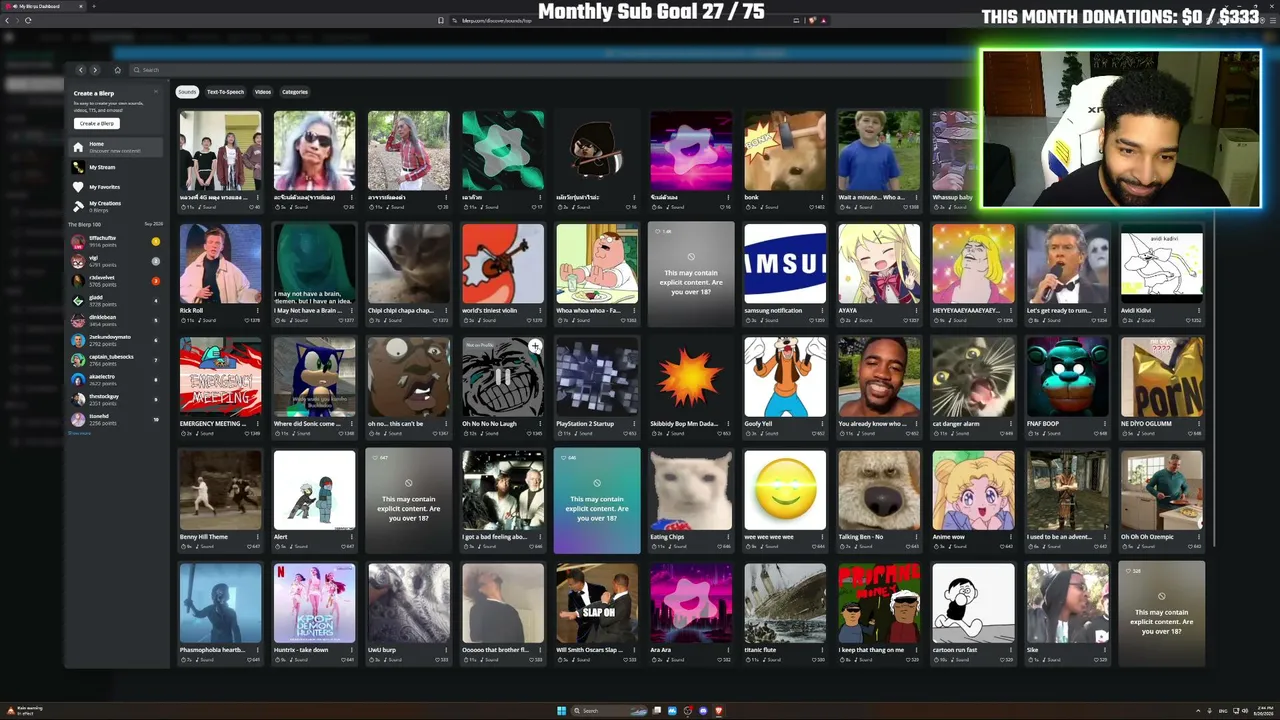Viewport: 1280px width, 720px height.
Task: Reload the browser page
Action: (x=27, y=20)
